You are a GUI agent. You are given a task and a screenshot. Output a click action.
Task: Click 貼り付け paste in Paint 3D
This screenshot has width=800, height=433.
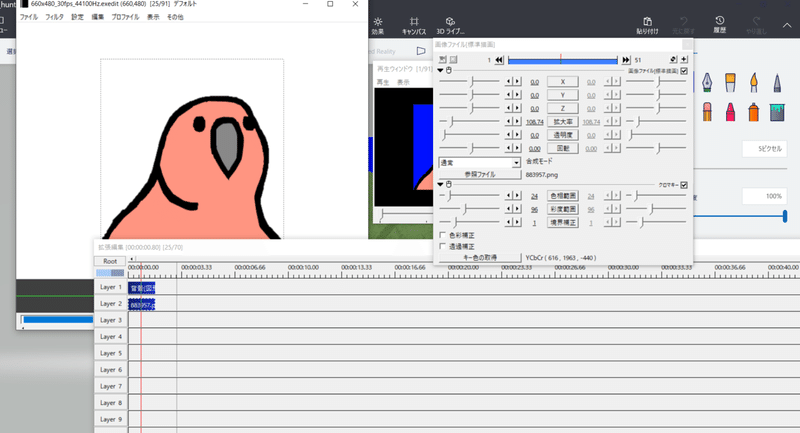pos(647,26)
